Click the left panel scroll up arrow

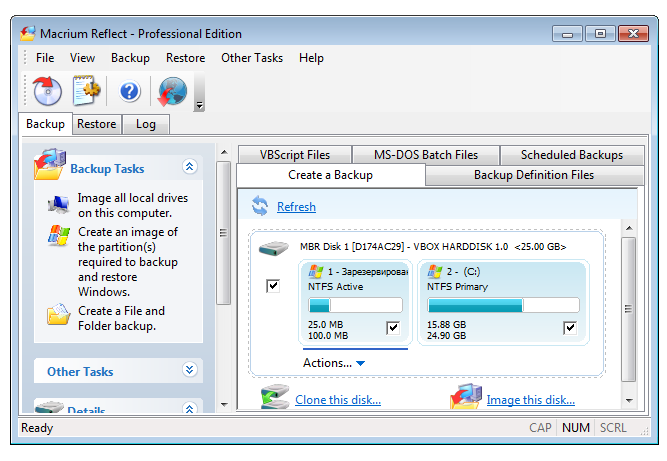tap(224, 152)
